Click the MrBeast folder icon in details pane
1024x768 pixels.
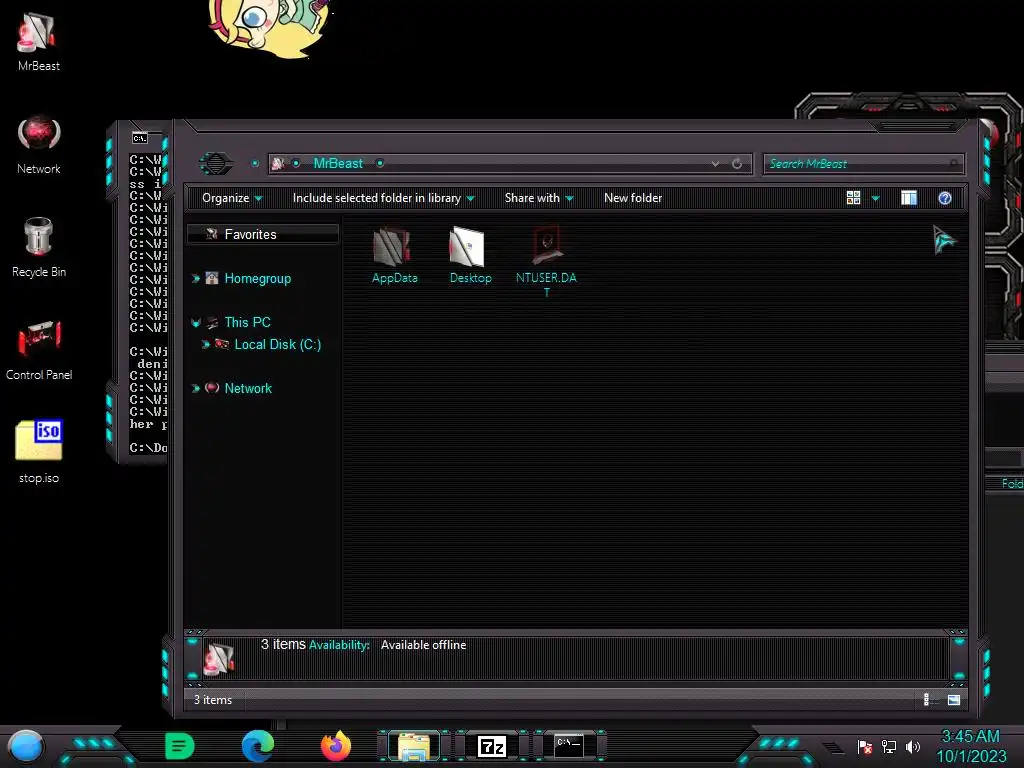219,658
